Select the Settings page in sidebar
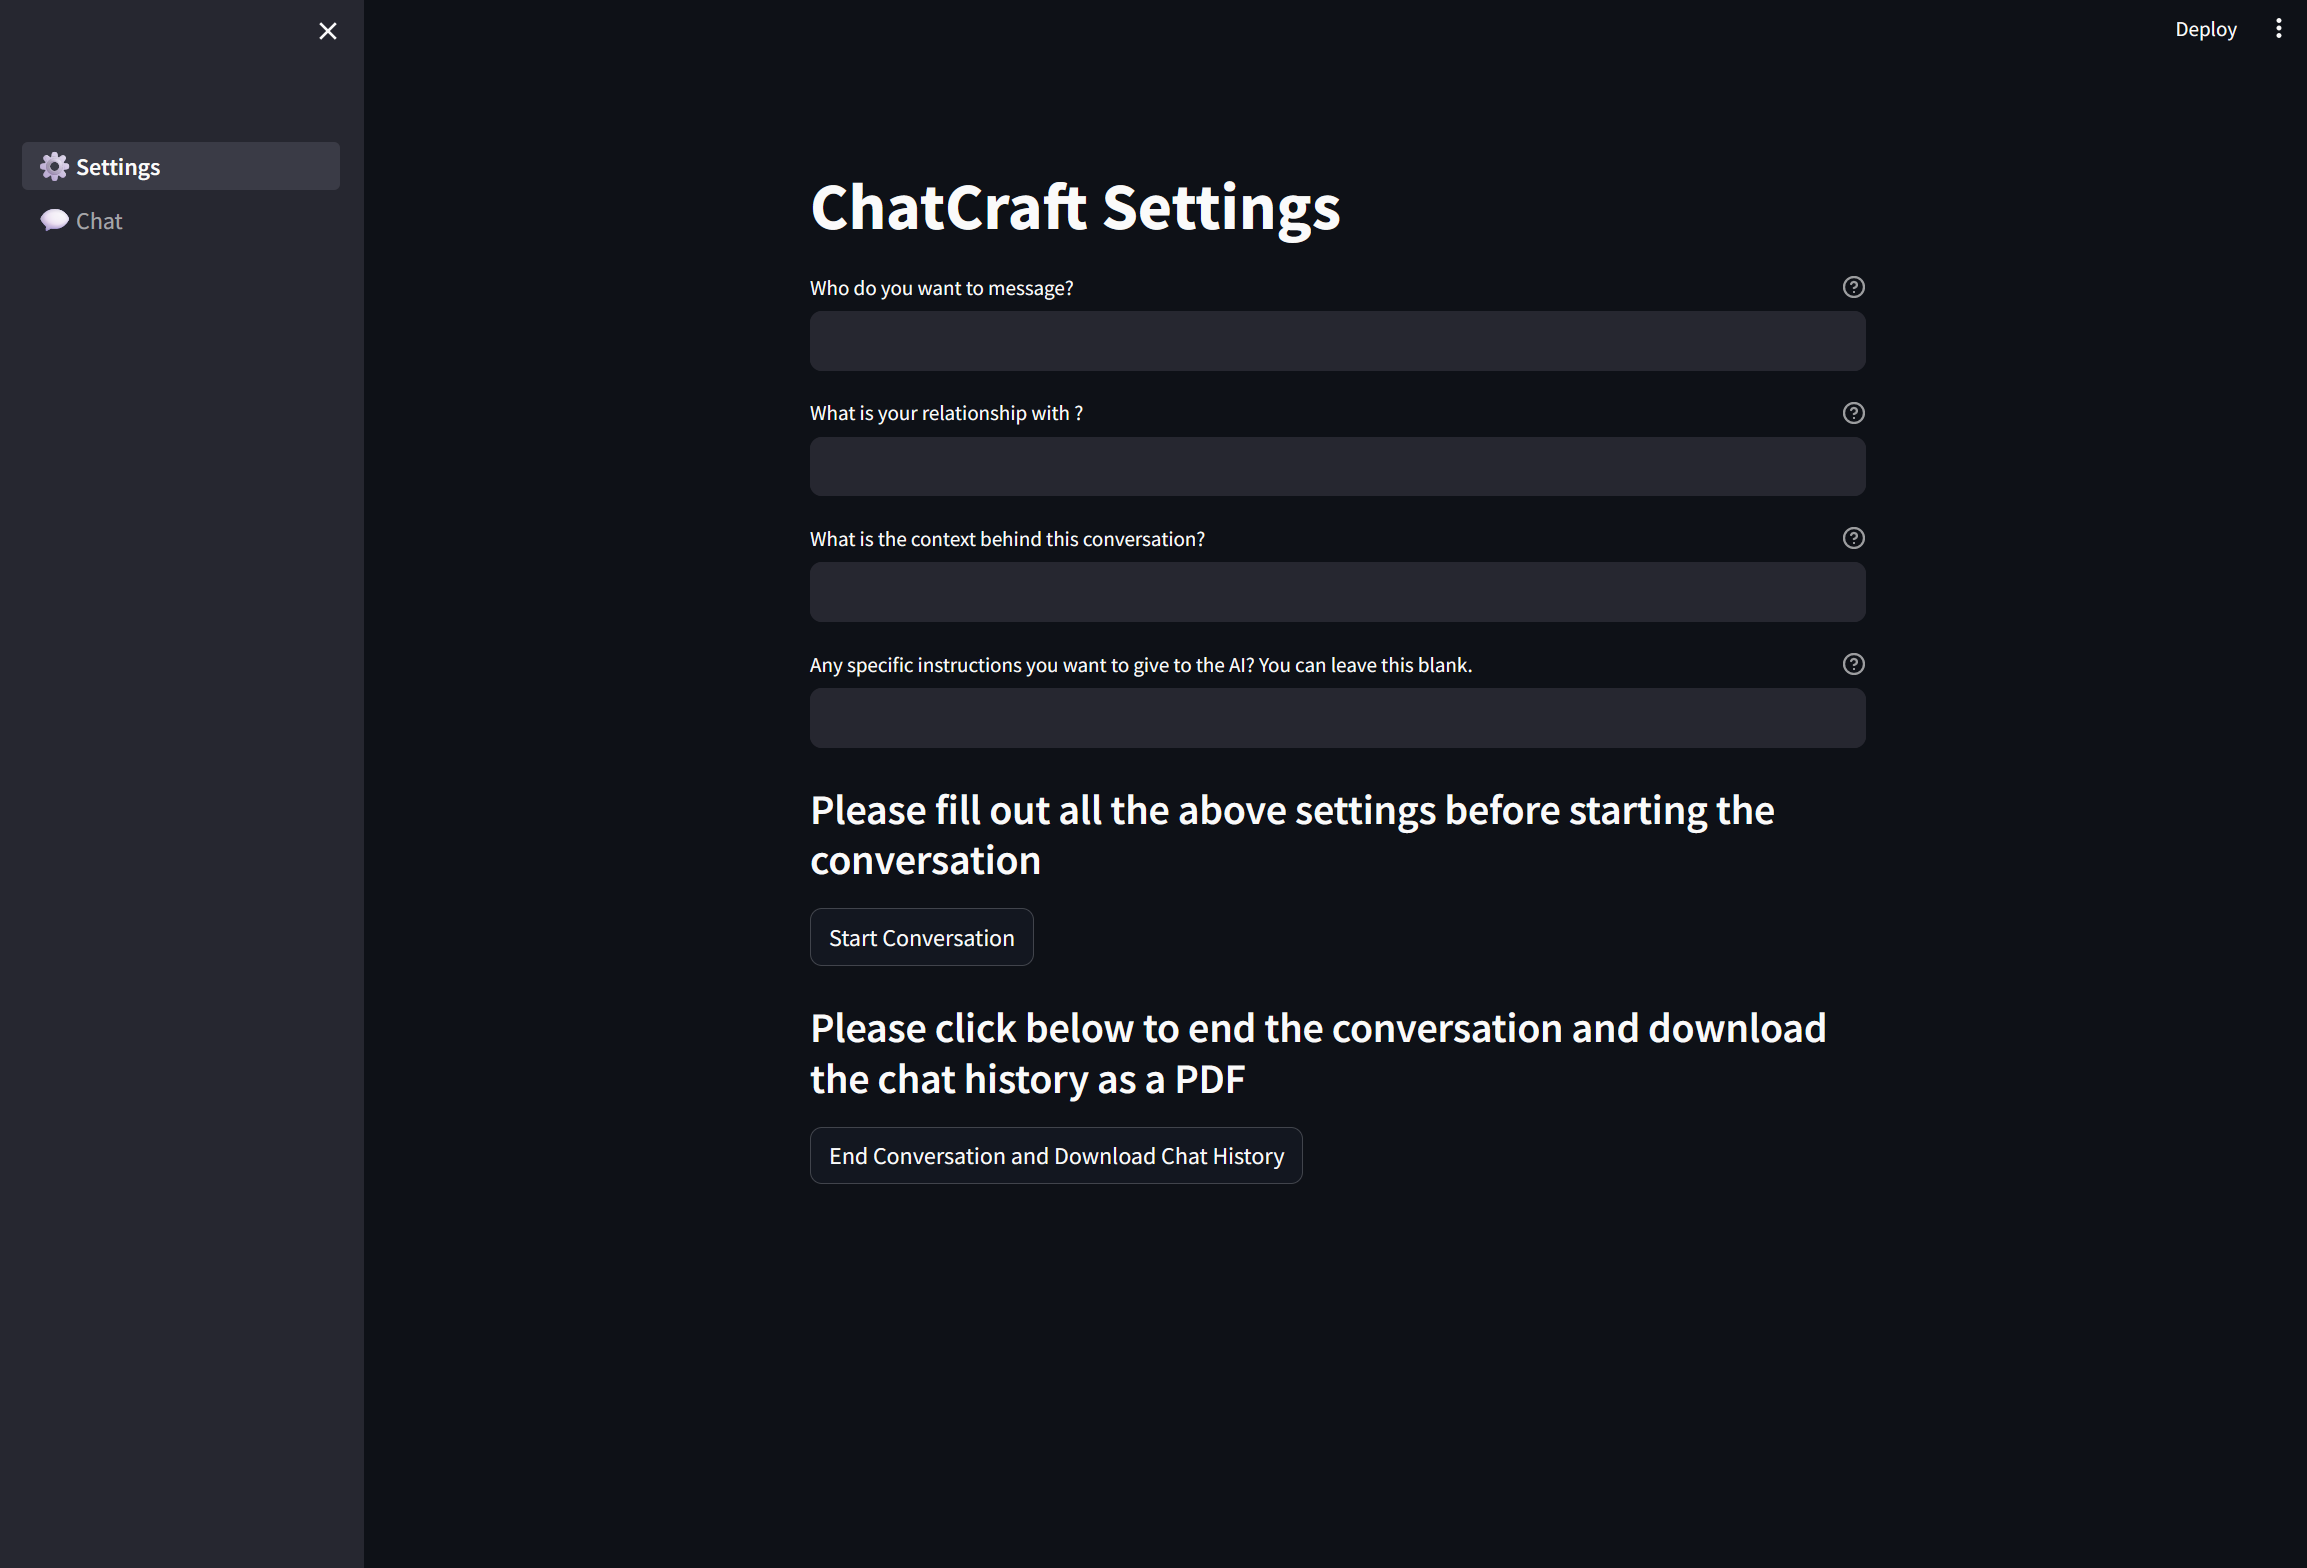Screen dimensions: 2307x1568 click(x=117, y=166)
